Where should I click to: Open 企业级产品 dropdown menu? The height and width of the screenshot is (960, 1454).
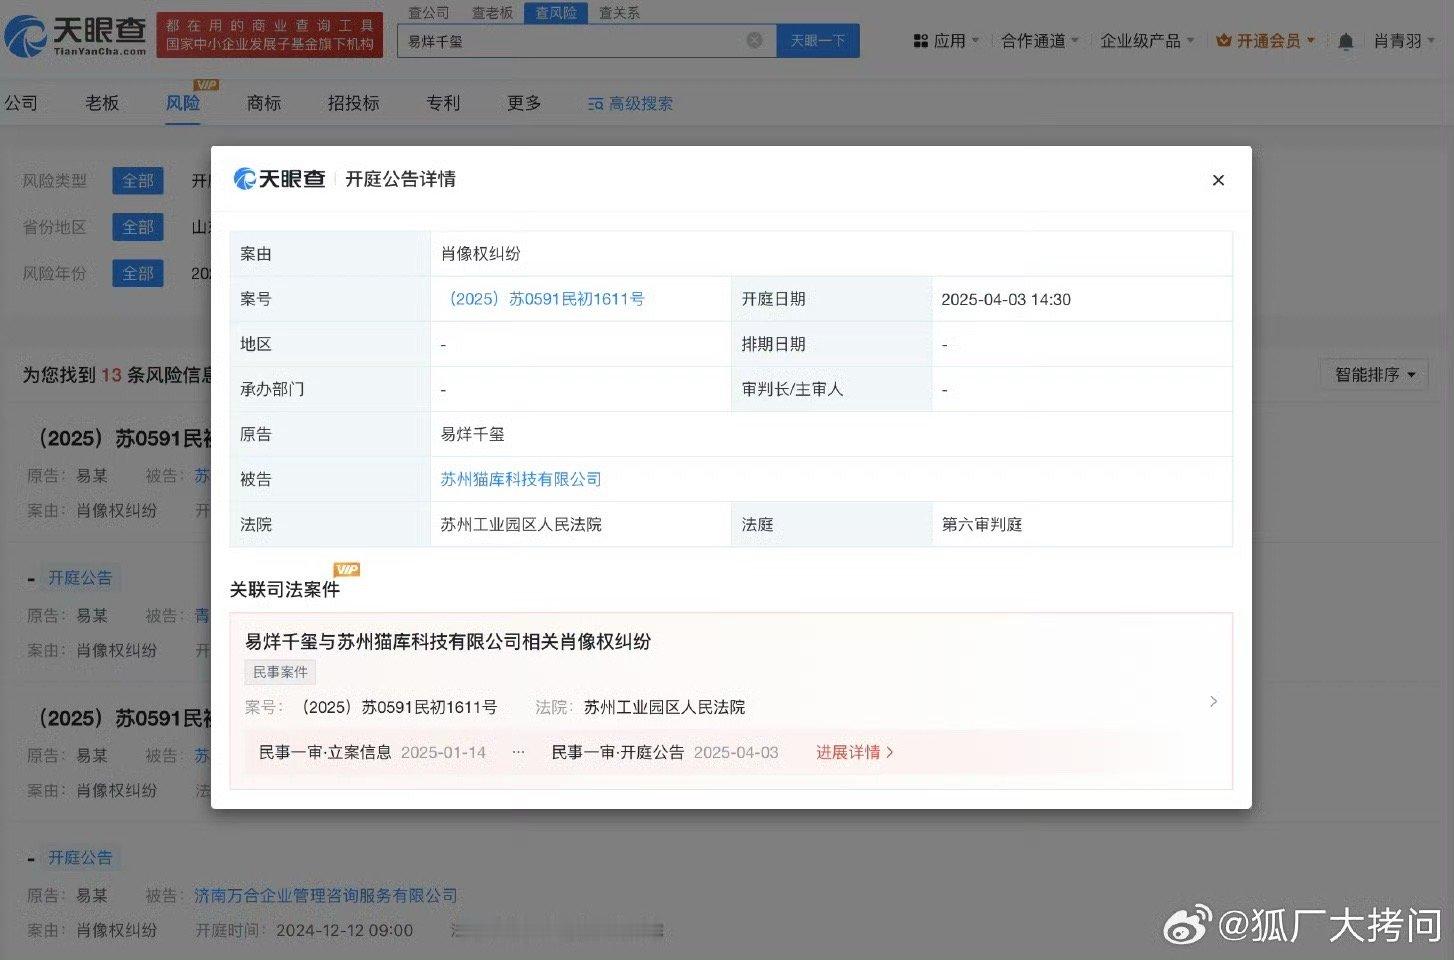click(x=1147, y=41)
